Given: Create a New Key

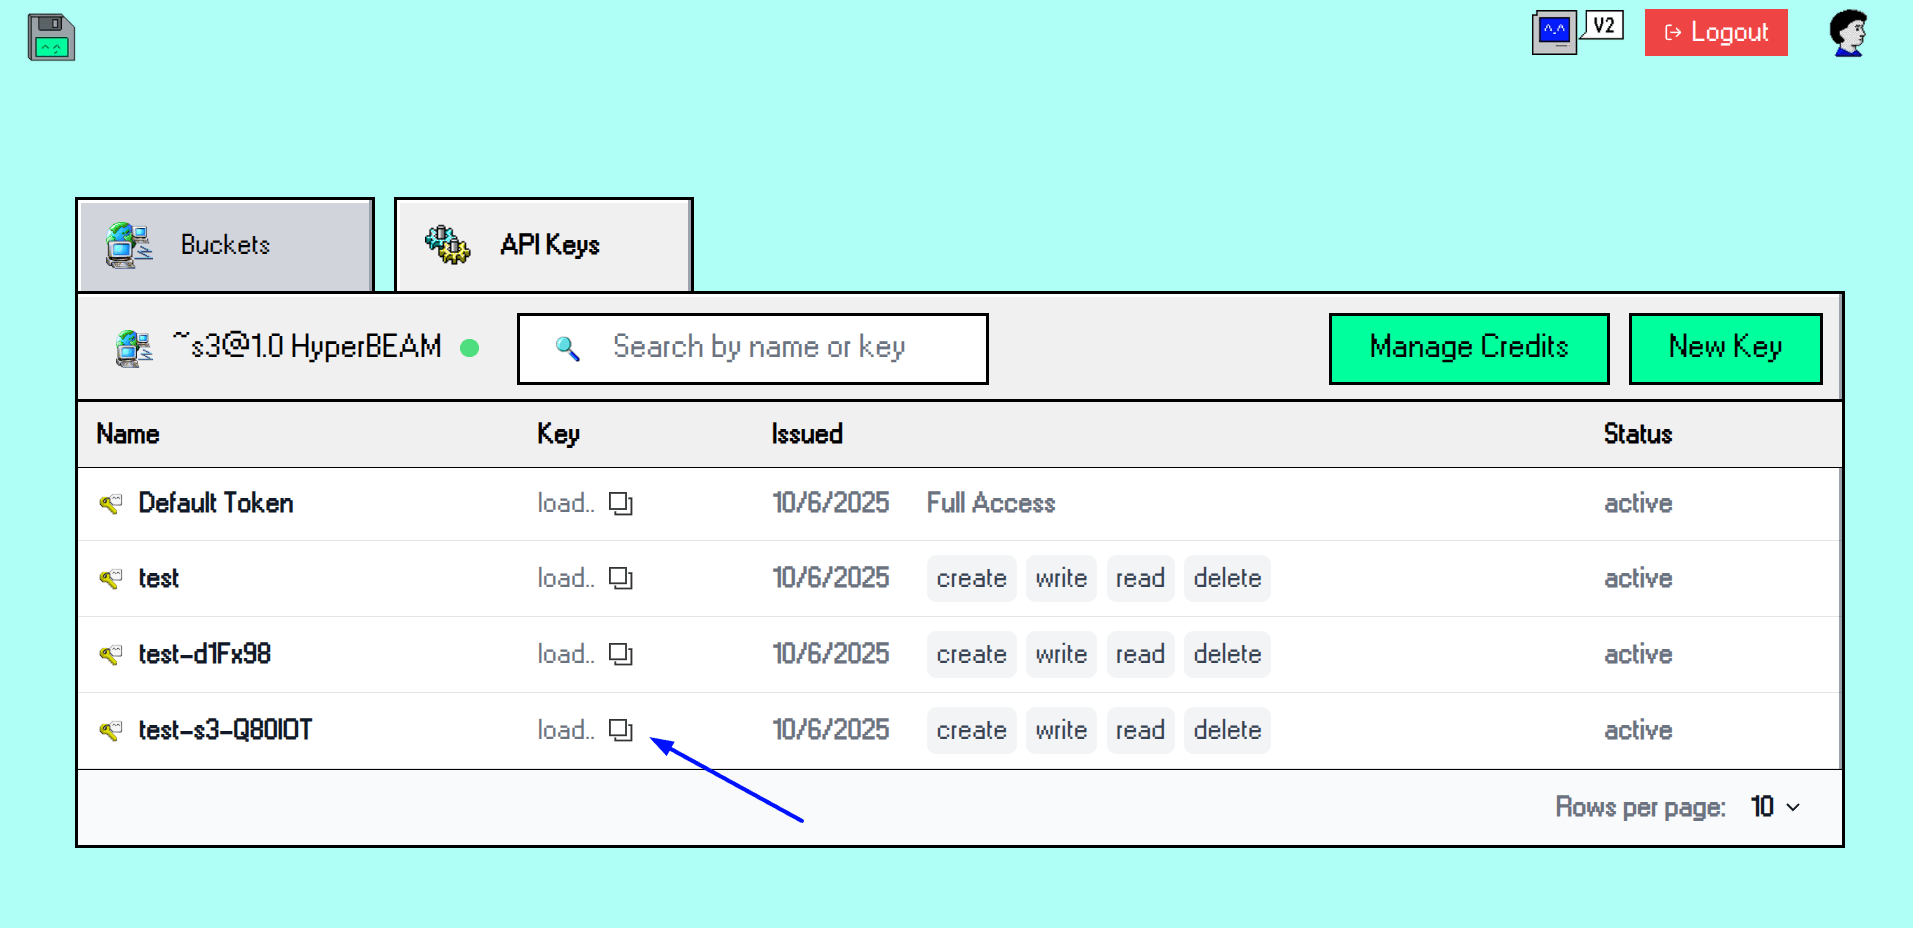Looking at the screenshot, I should point(1724,348).
